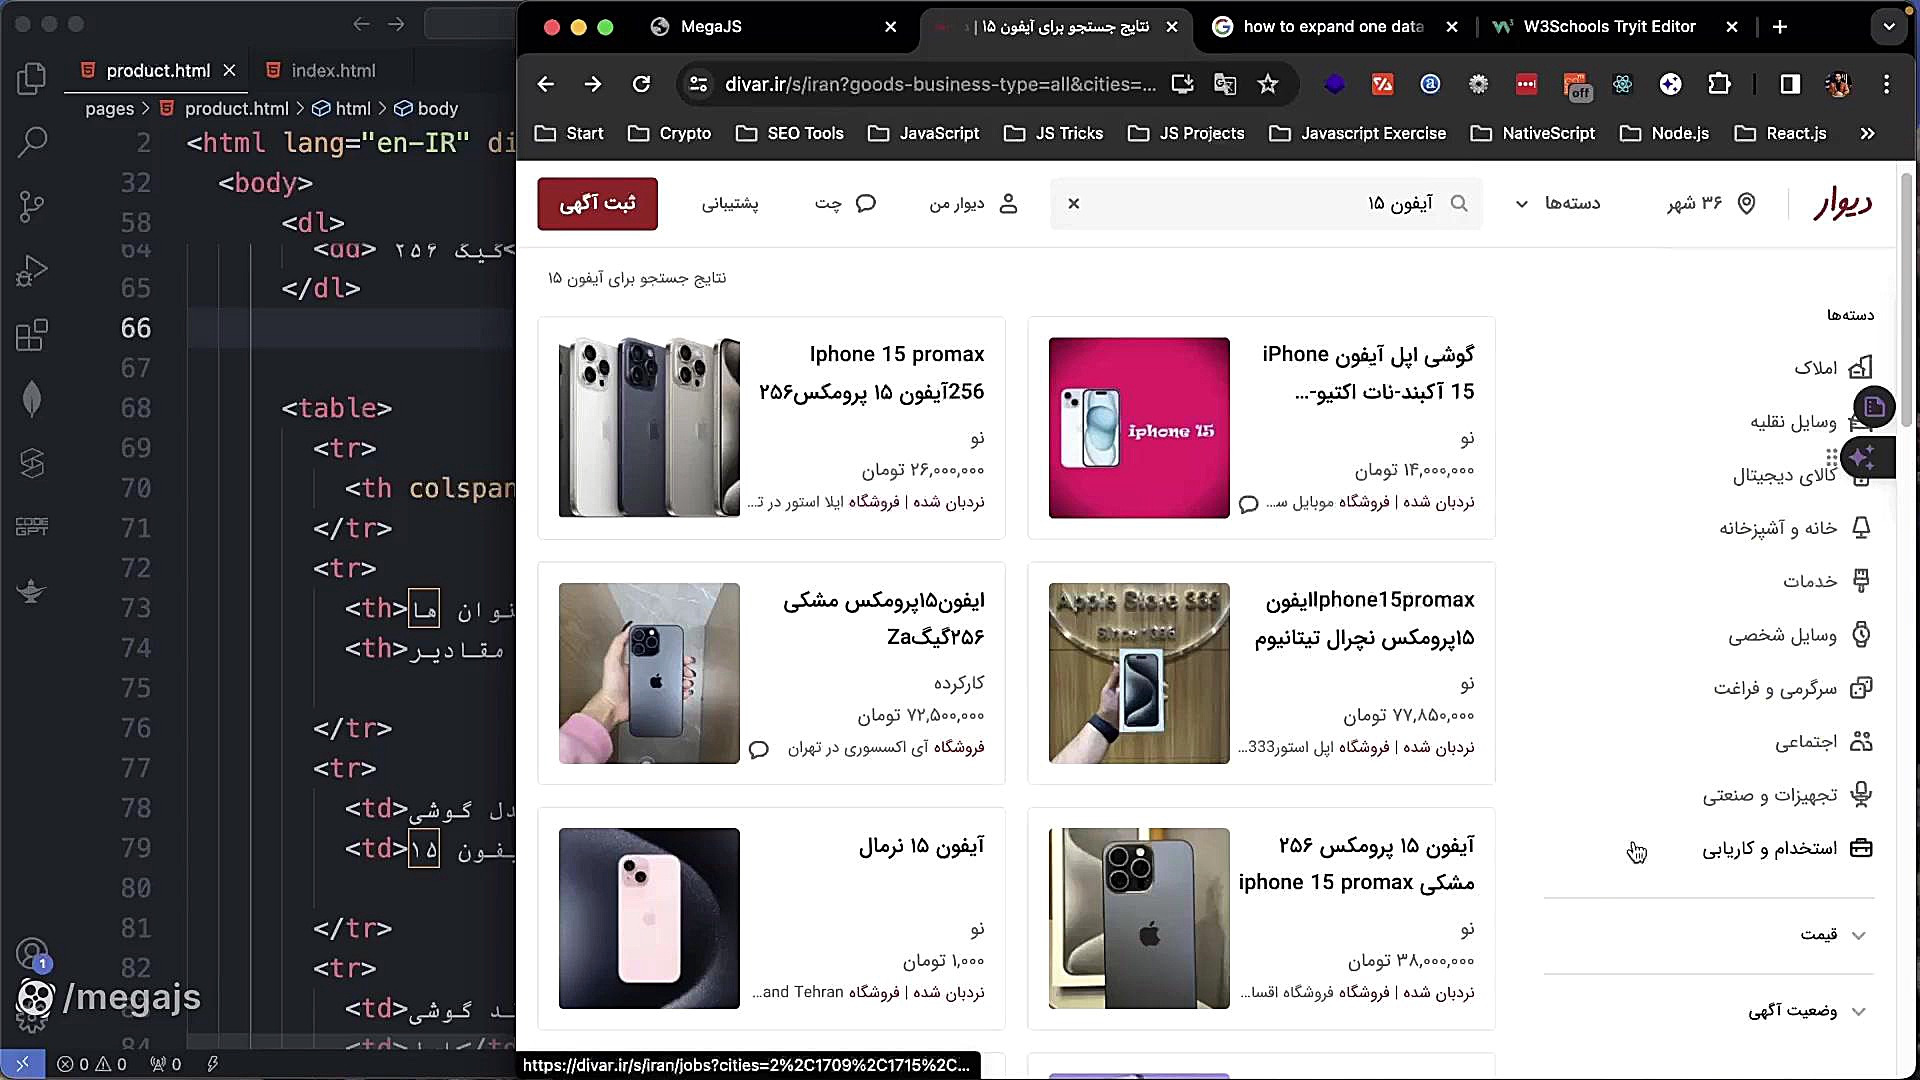Open Iphone 15 promax listing thumbnail
The width and height of the screenshot is (1920, 1080).
649,427
